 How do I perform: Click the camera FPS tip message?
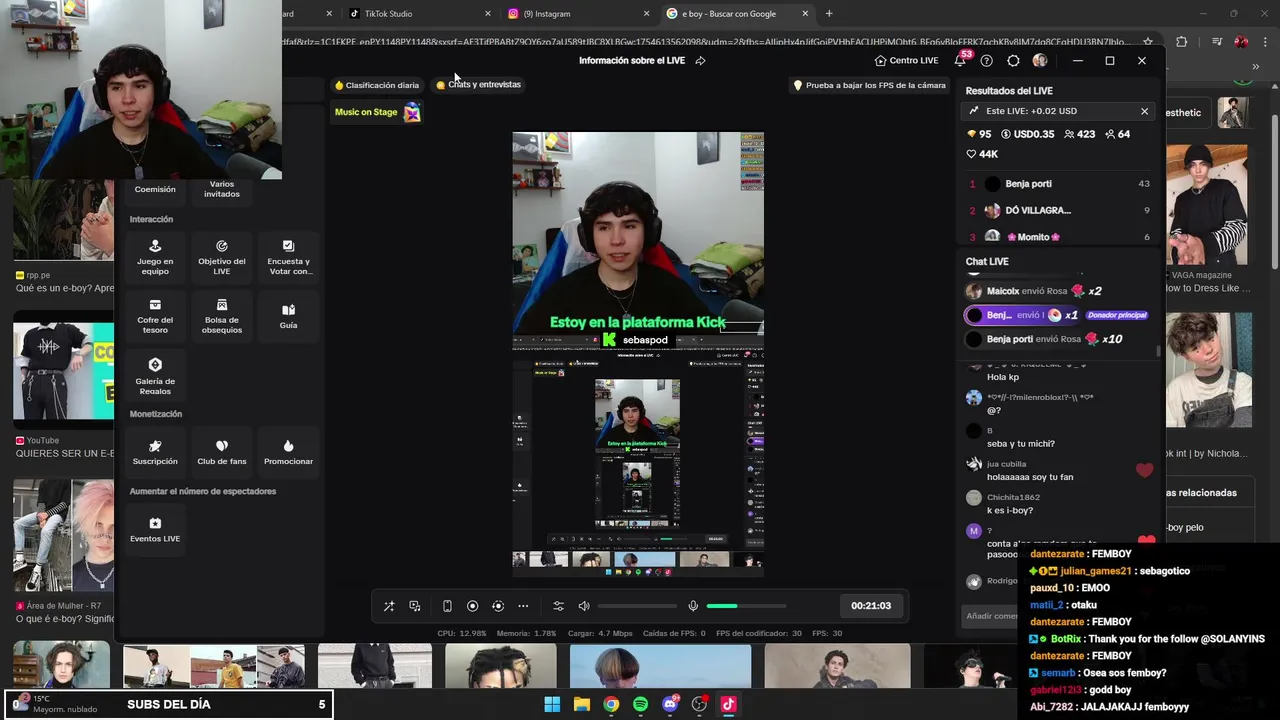tap(869, 85)
